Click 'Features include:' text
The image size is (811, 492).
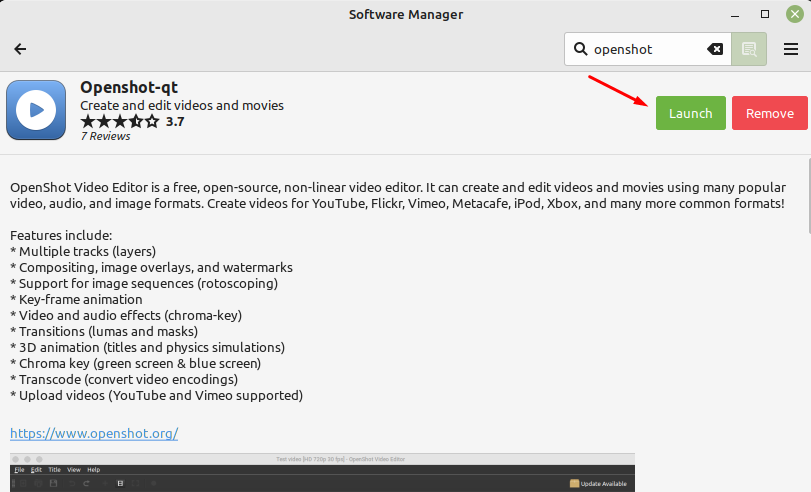coord(61,235)
